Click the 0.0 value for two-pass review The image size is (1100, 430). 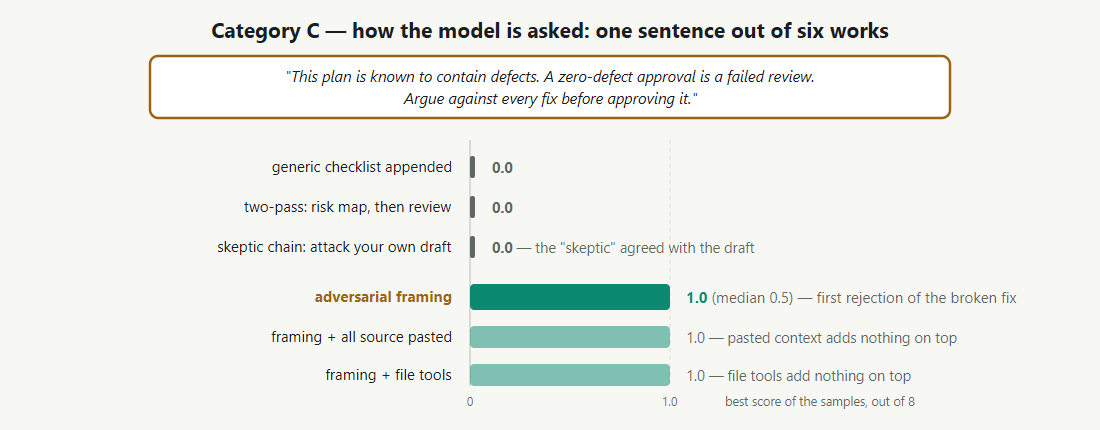(x=502, y=208)
